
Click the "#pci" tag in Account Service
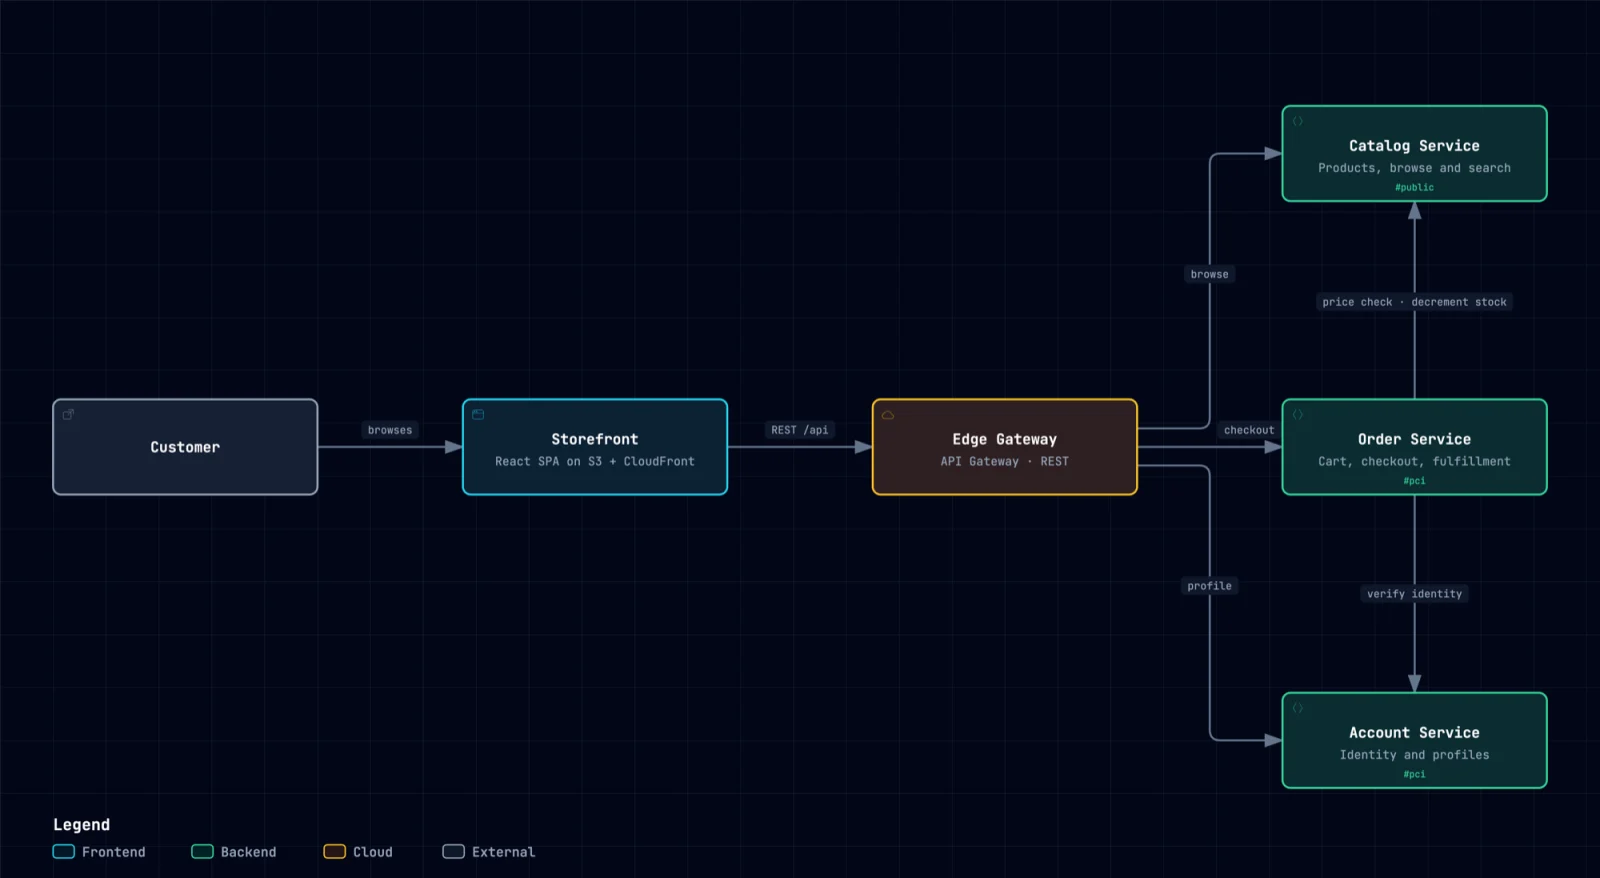pyautogui.click(x=1415, y=774)
